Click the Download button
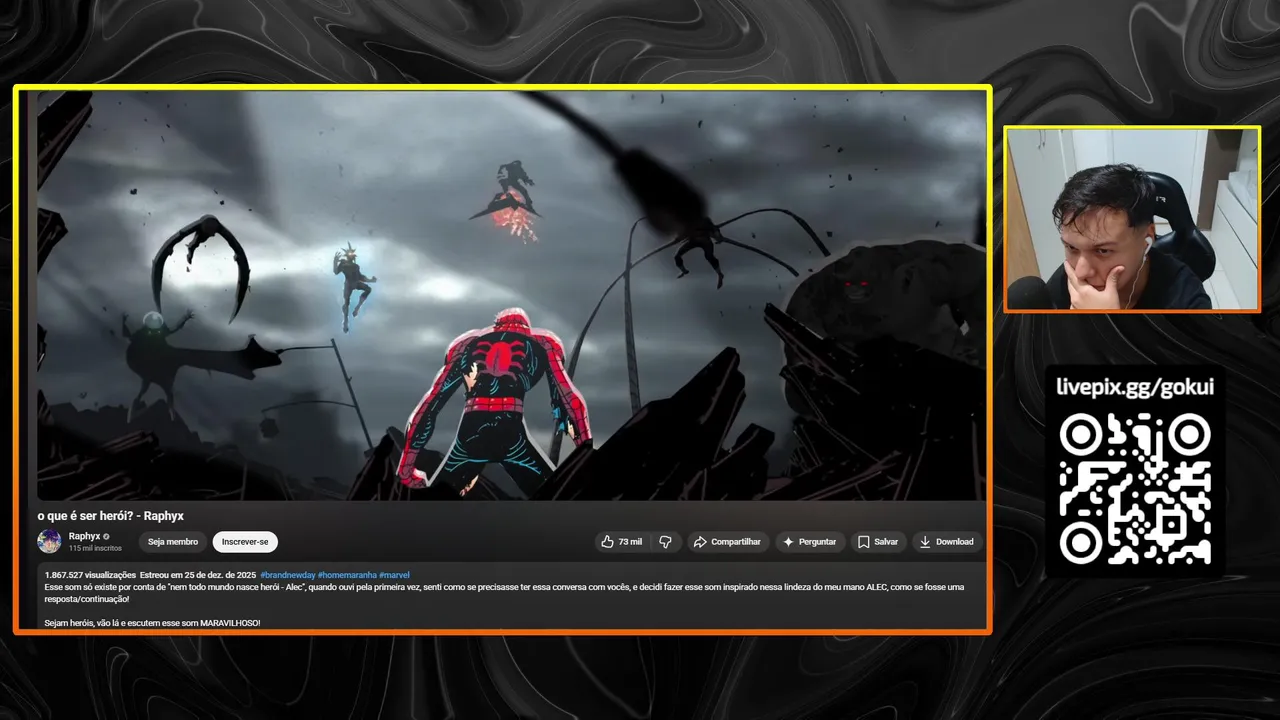The height and width of the screenshot is (720, 1280). (x=946, y=542)
